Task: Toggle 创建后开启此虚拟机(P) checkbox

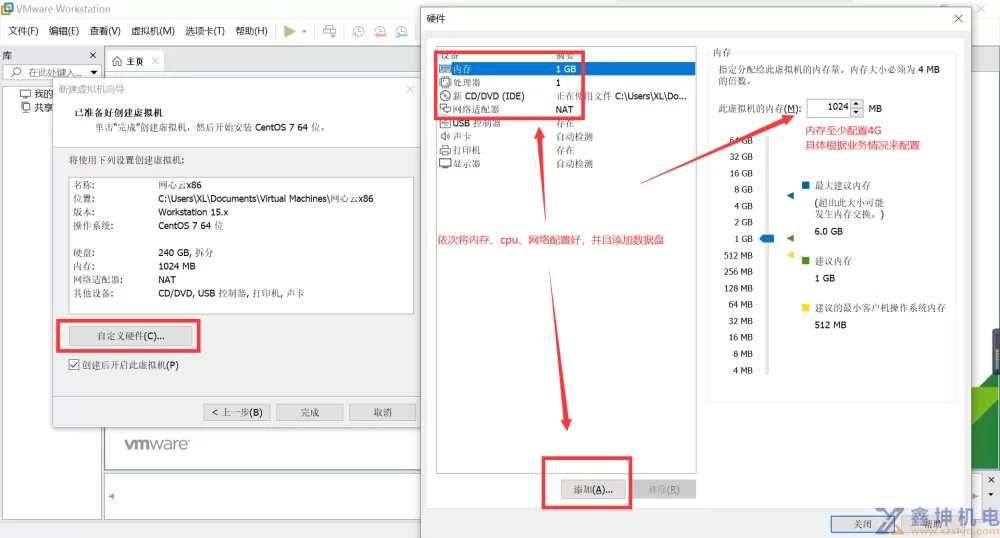Action: [74, 365]
